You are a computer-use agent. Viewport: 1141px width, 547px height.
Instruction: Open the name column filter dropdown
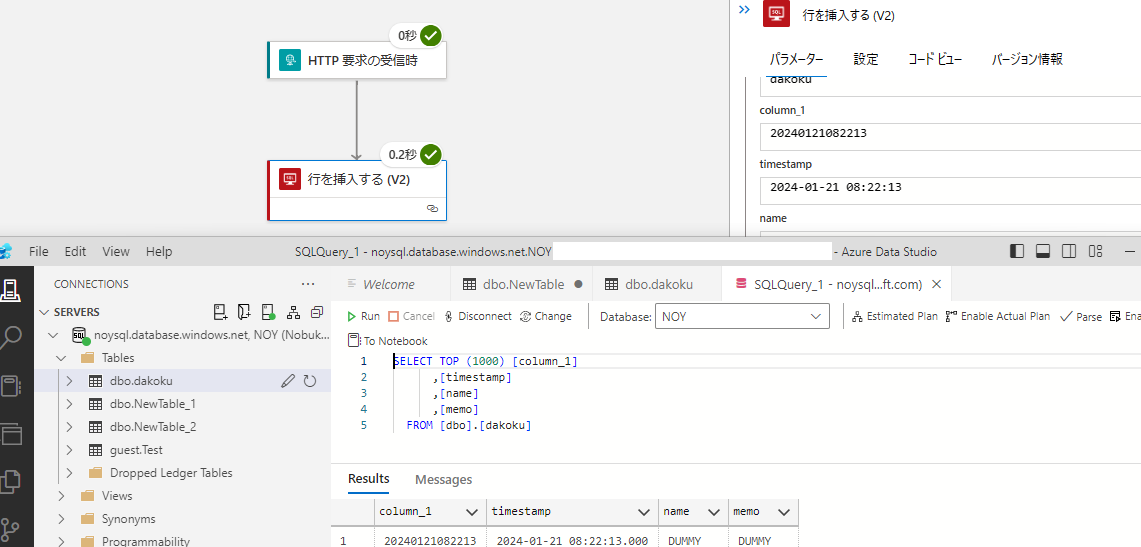pos(714,512)
